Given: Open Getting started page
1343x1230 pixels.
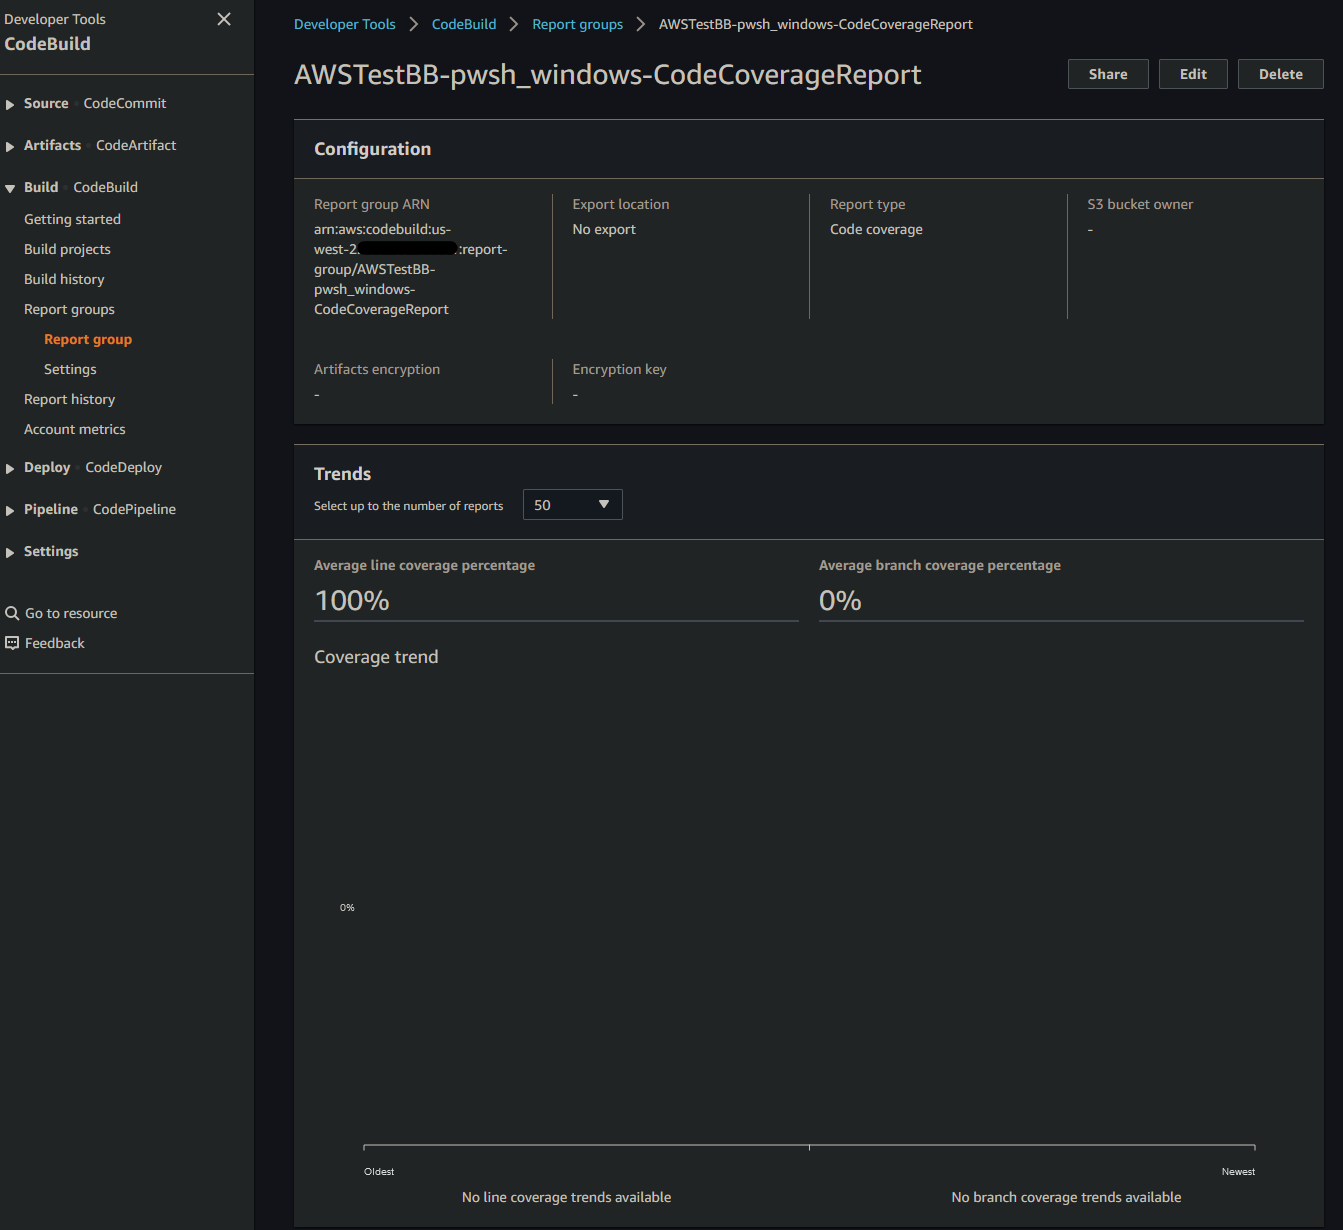Looking at the screenshot, I should [x=72, y=219].
